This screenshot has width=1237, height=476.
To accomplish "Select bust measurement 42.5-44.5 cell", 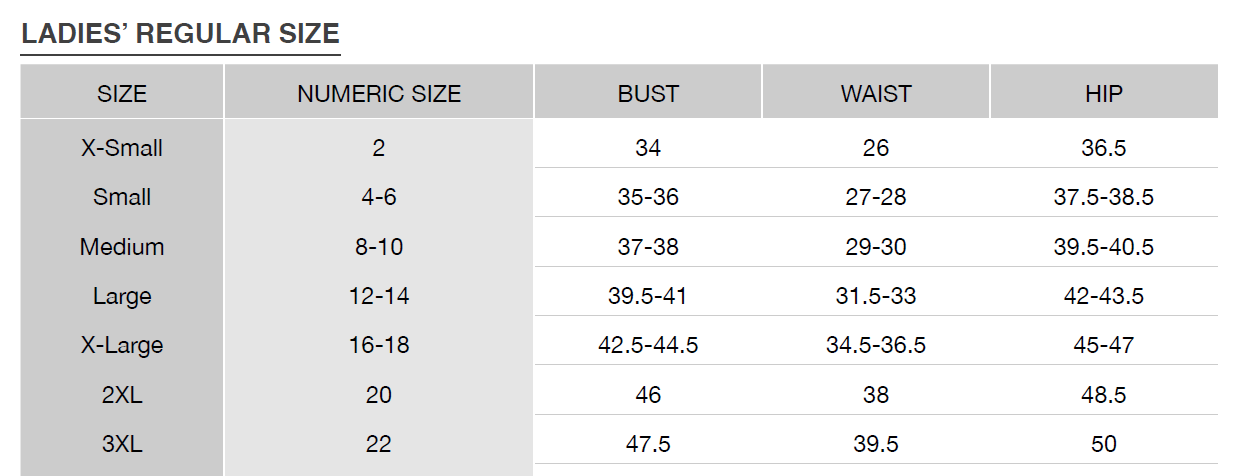I will click(x=648, y=345).
